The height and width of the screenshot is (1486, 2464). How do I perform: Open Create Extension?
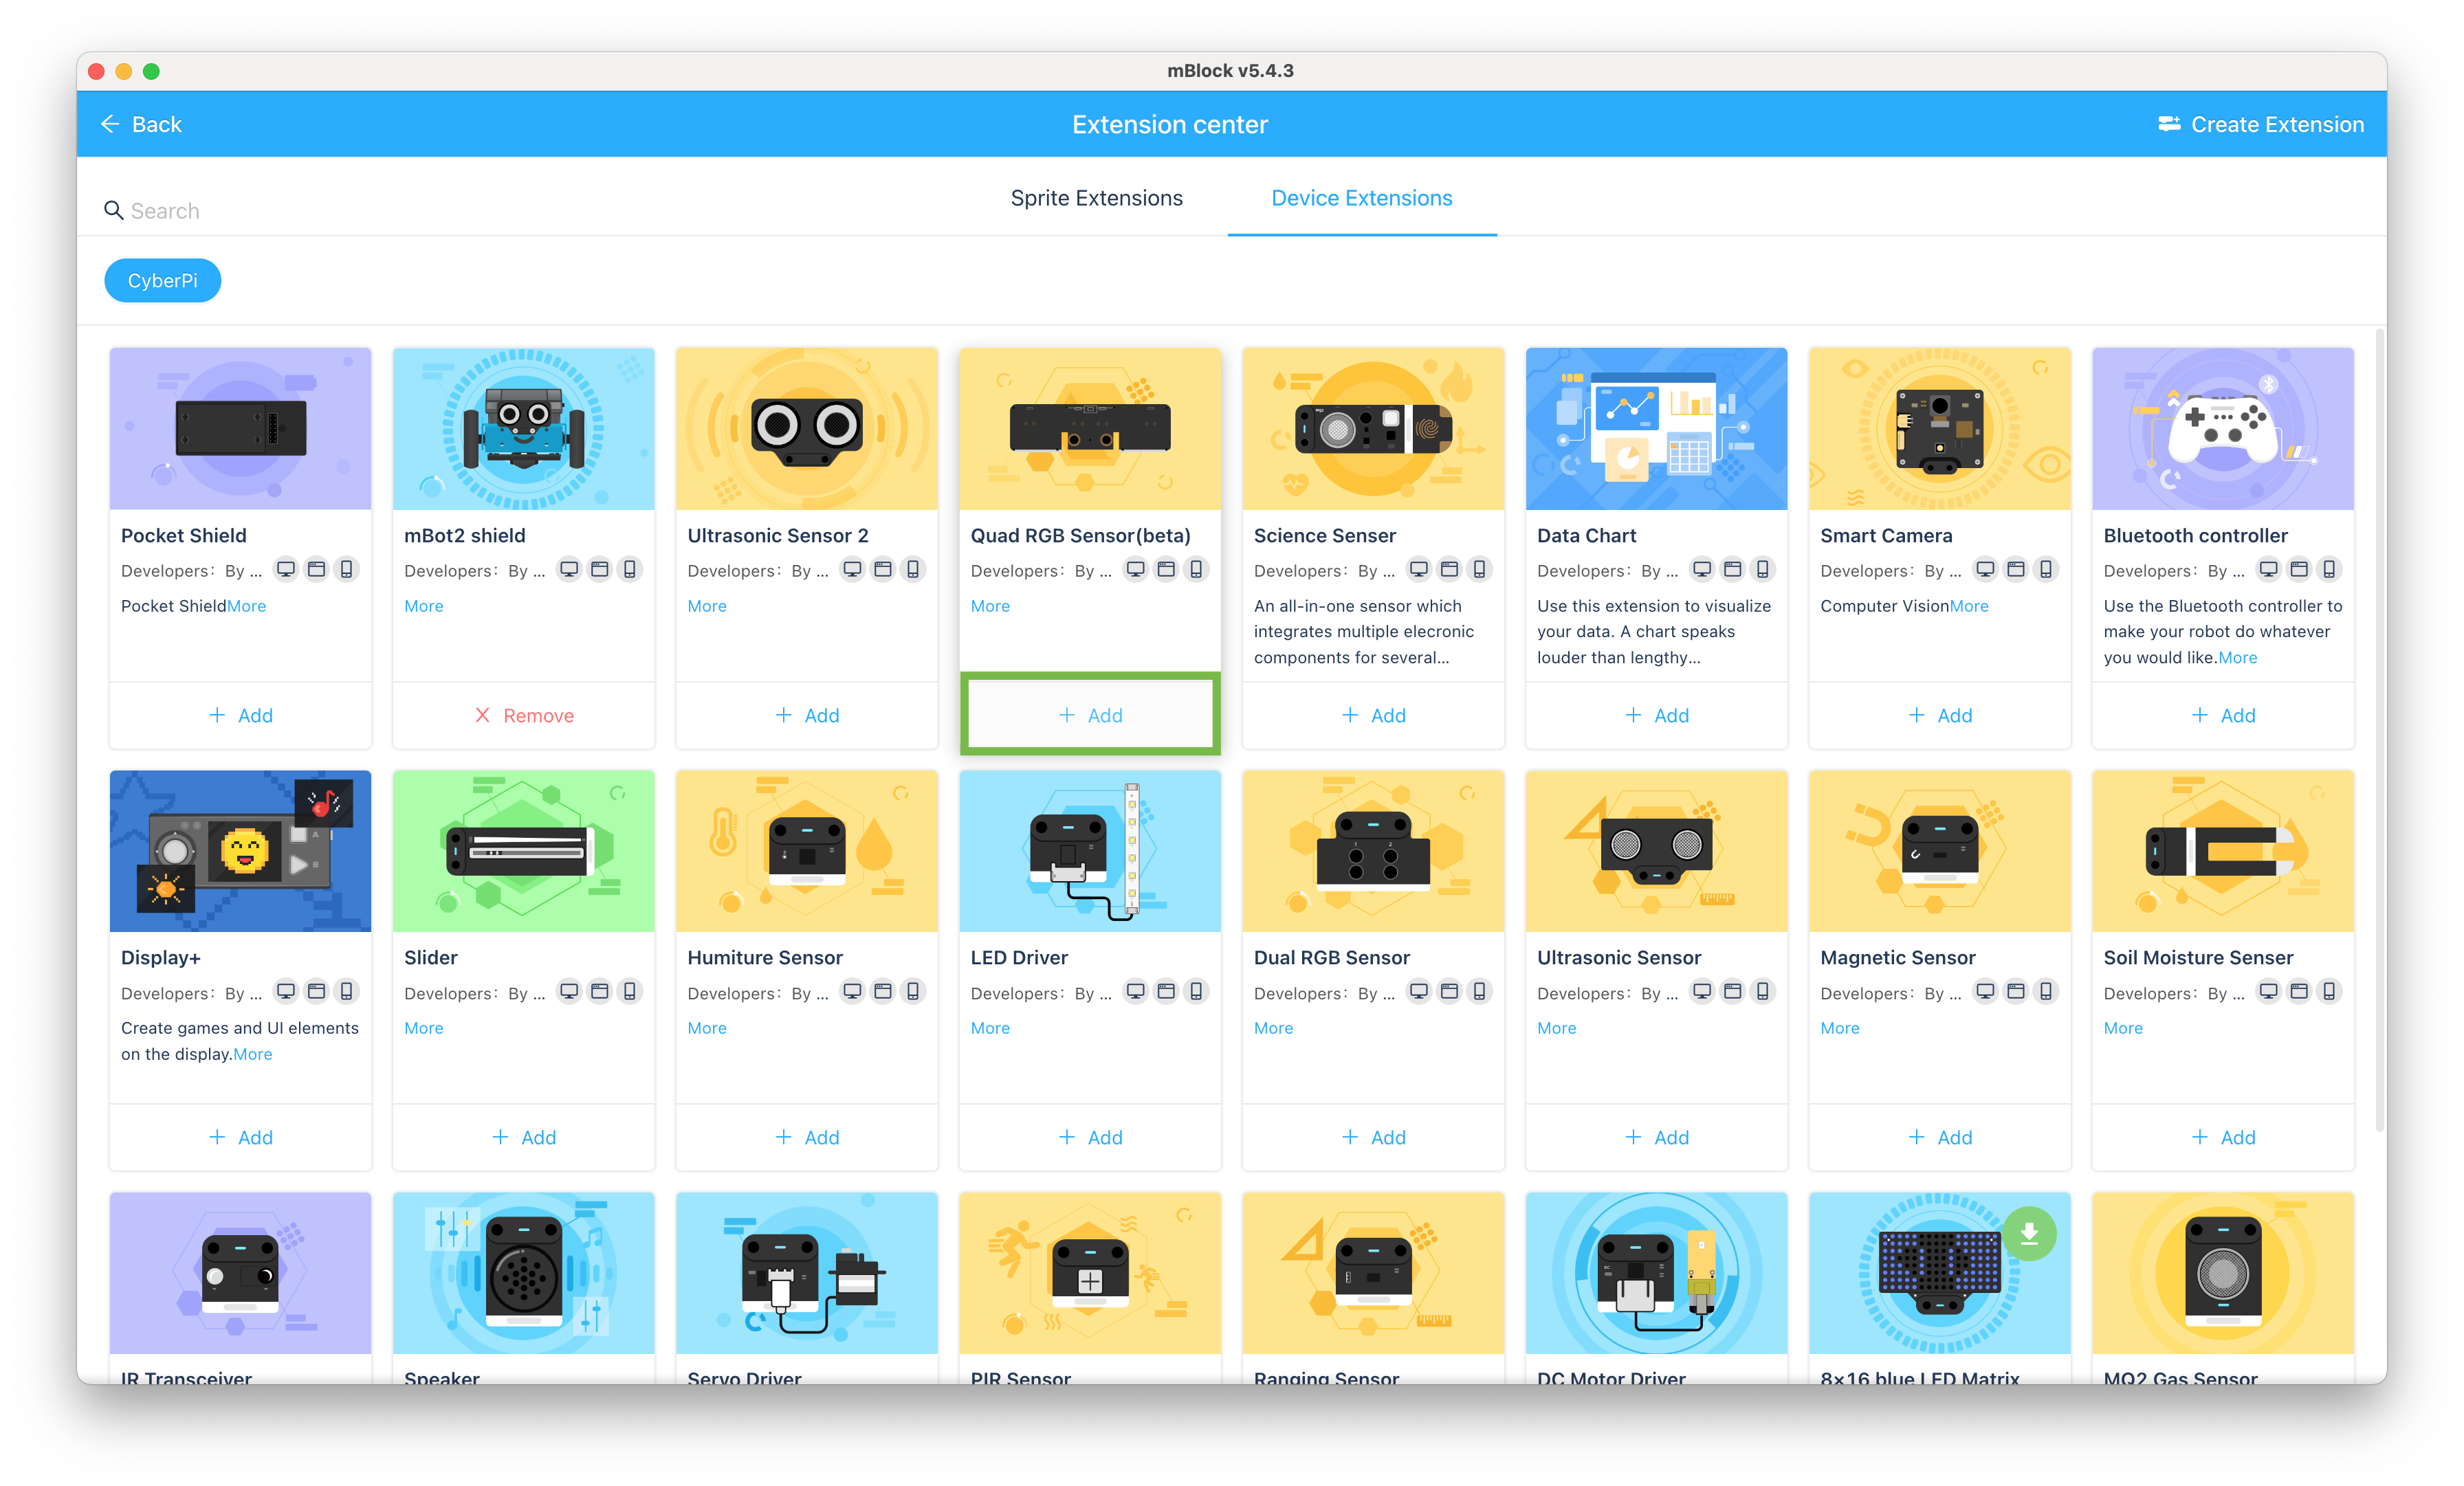2260,124
